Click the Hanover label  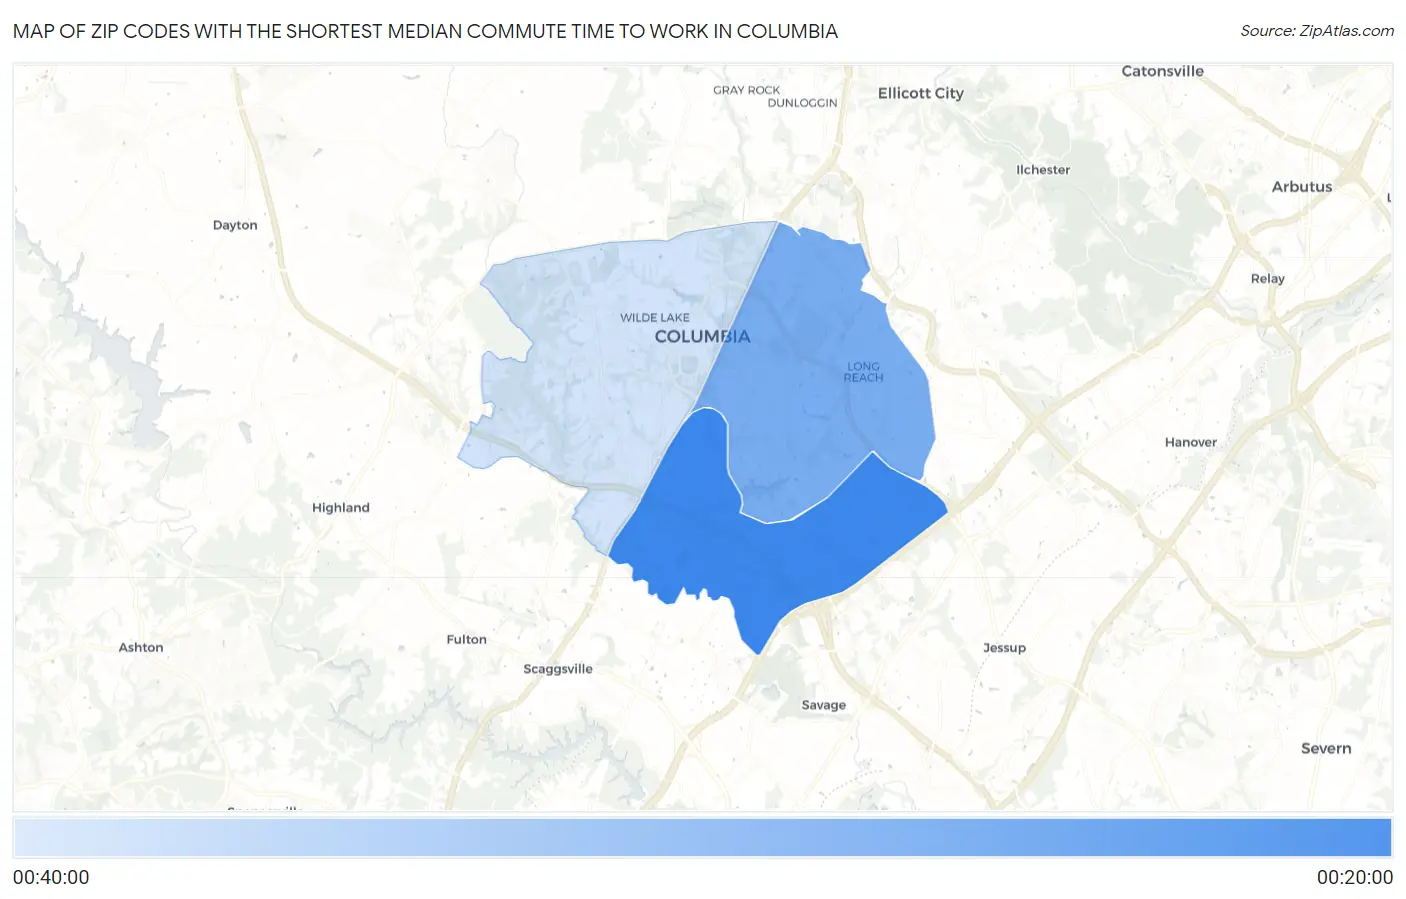point(1190,442)
